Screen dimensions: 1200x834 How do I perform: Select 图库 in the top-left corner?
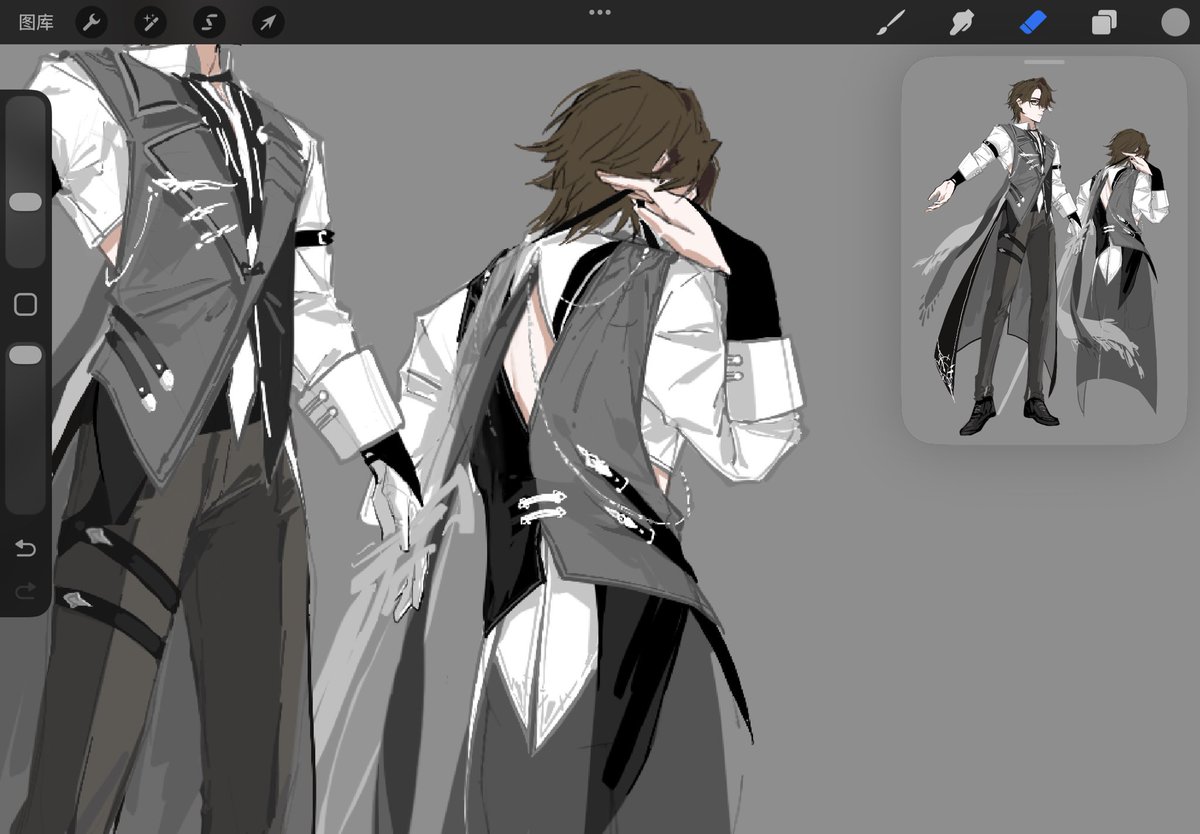pos(37,23)
